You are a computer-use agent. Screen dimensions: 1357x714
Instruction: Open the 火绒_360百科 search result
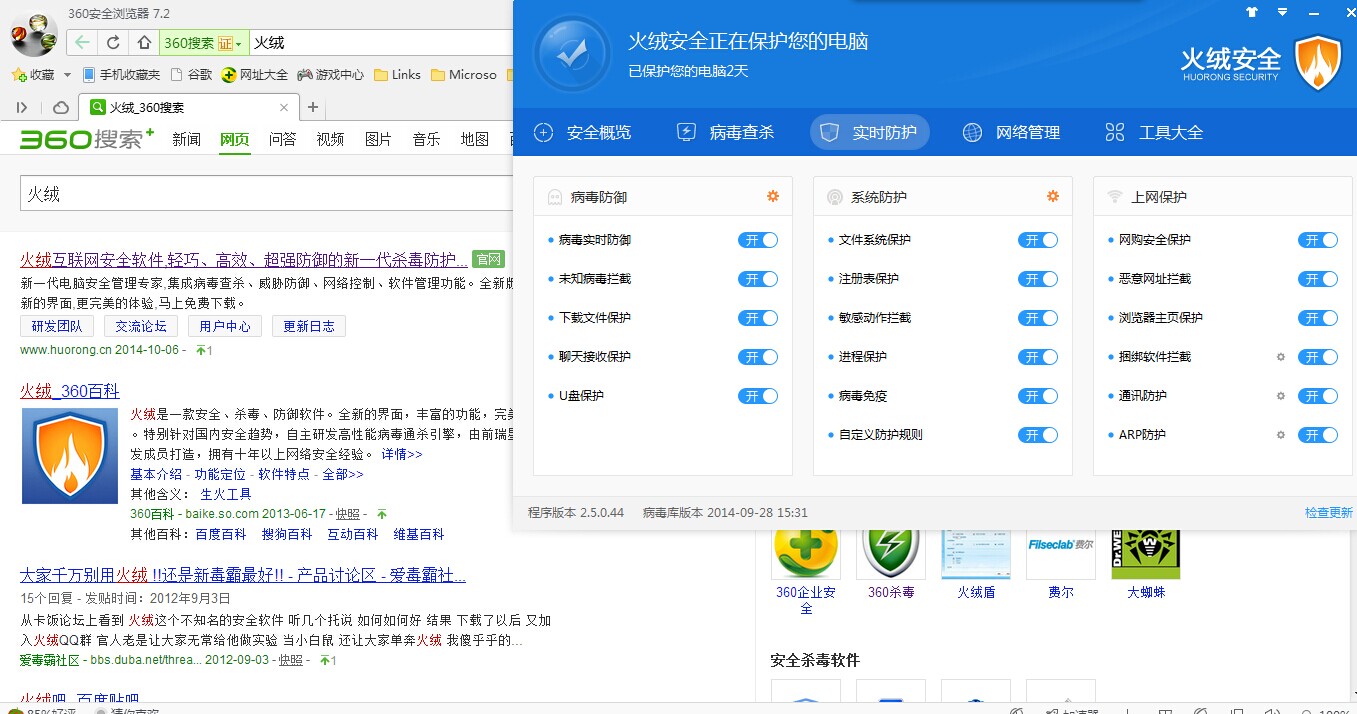70,391
